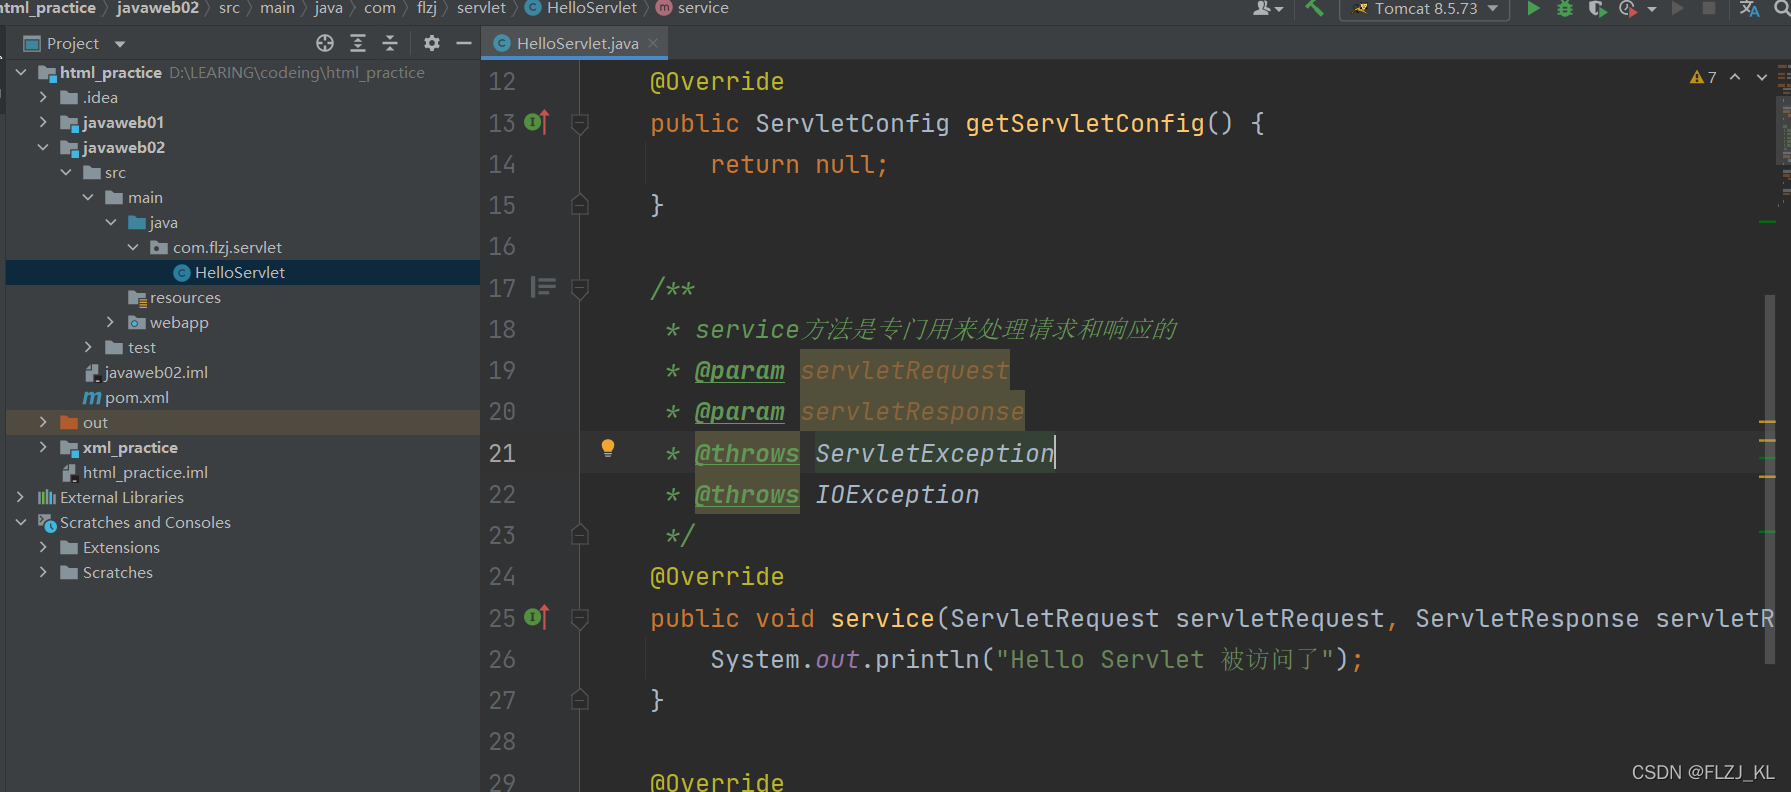Expand the webapp folder

pos(111,322)
